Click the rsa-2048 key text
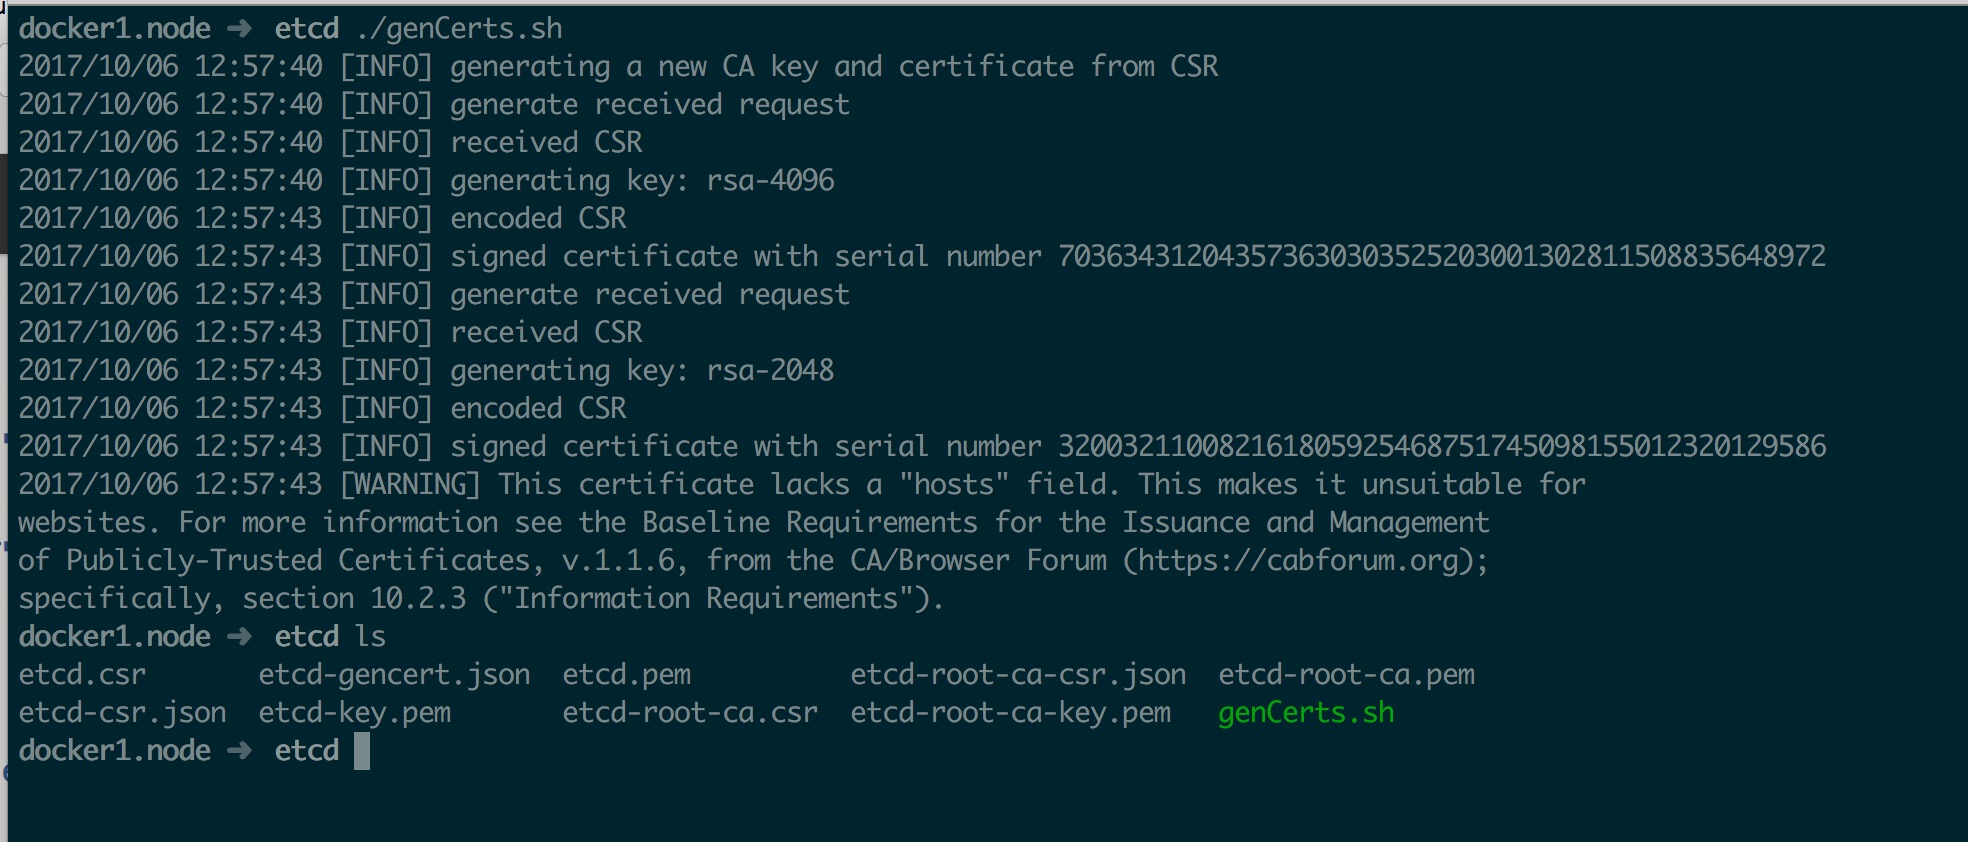The image size is (1968, 842). point(770,371)
